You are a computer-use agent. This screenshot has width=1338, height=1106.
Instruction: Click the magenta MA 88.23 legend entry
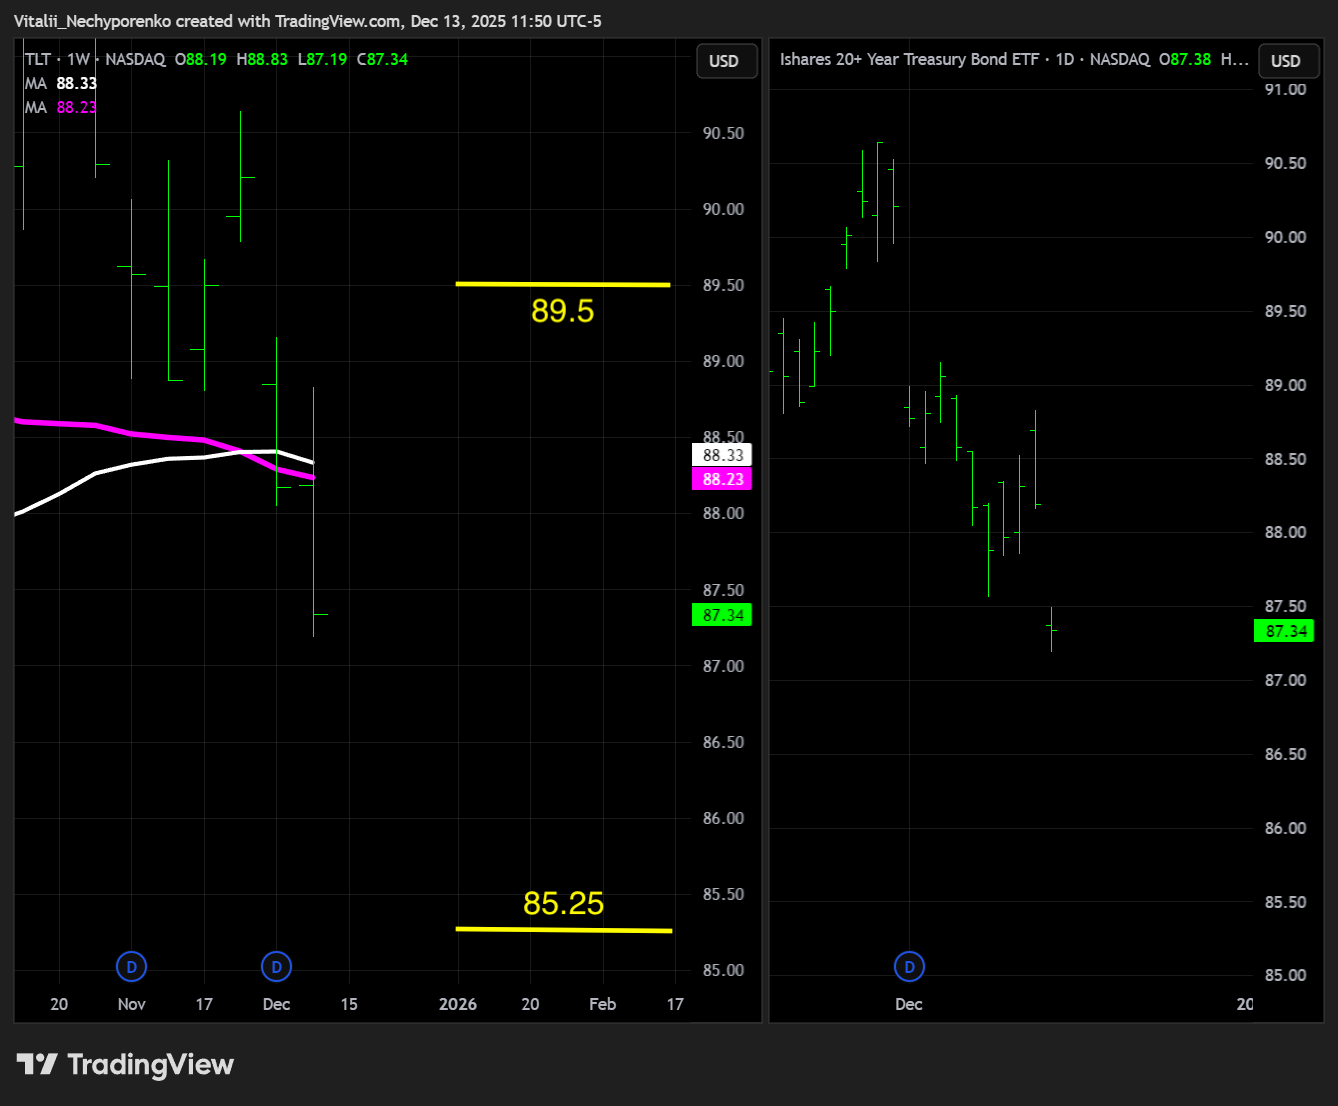pyautogui.click(x=61, y=107)
